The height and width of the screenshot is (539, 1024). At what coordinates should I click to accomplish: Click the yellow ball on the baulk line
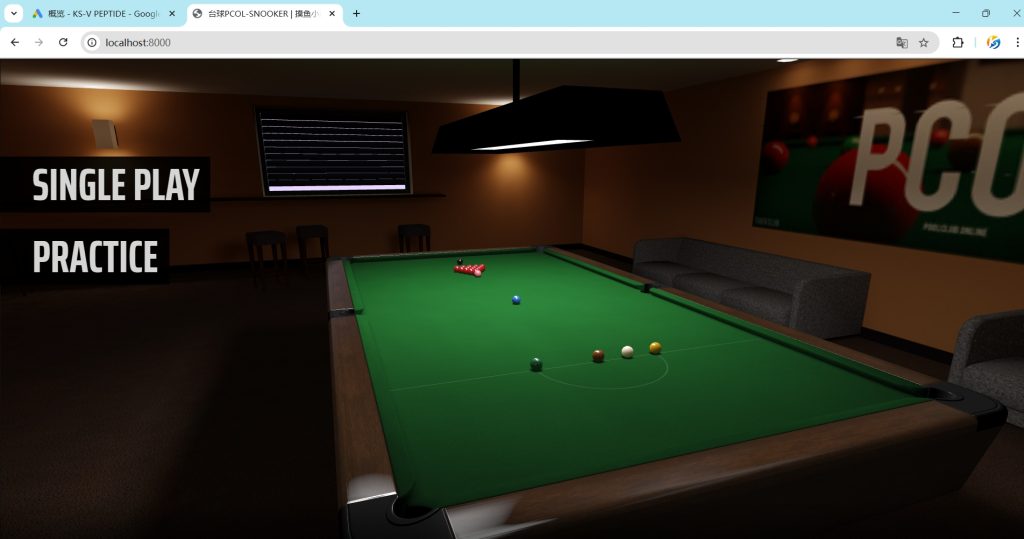click(x=655, y=348)
